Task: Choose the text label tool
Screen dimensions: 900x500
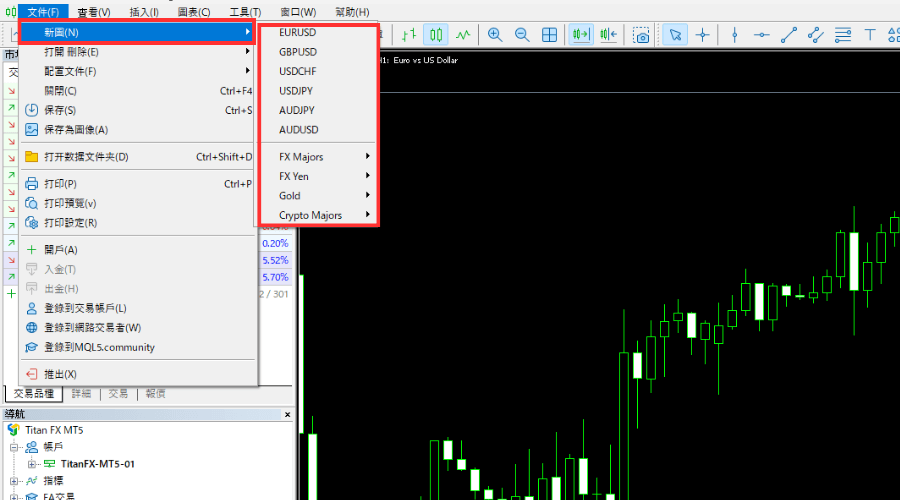Action: (x=870, y=35)
